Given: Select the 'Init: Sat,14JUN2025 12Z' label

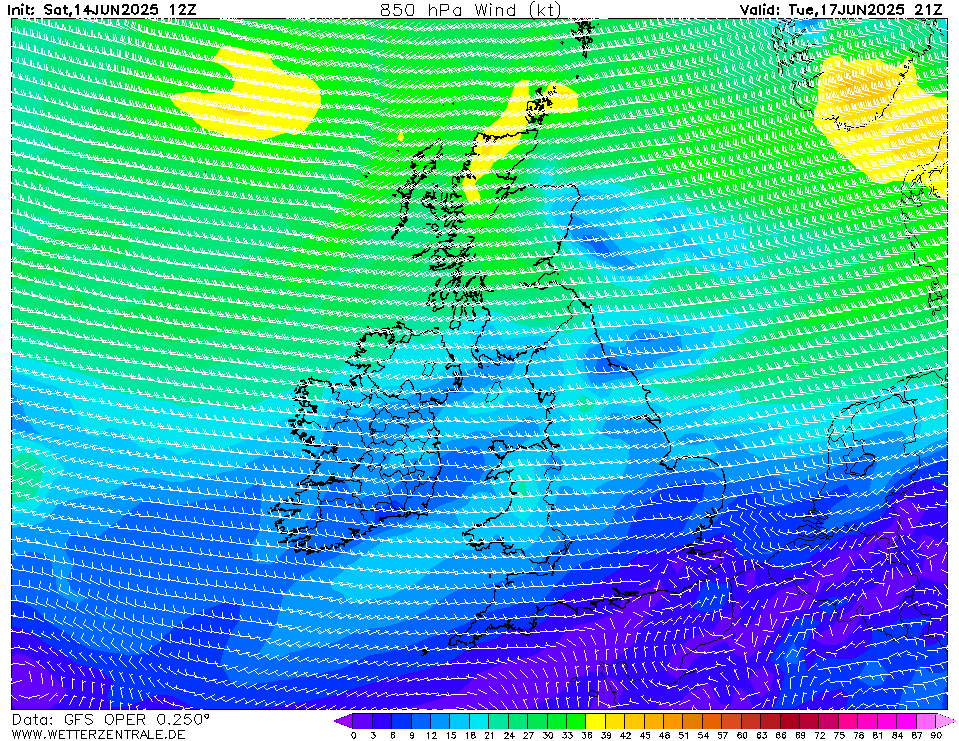Looking at the screenshot, I should click(x=102, y=10).
